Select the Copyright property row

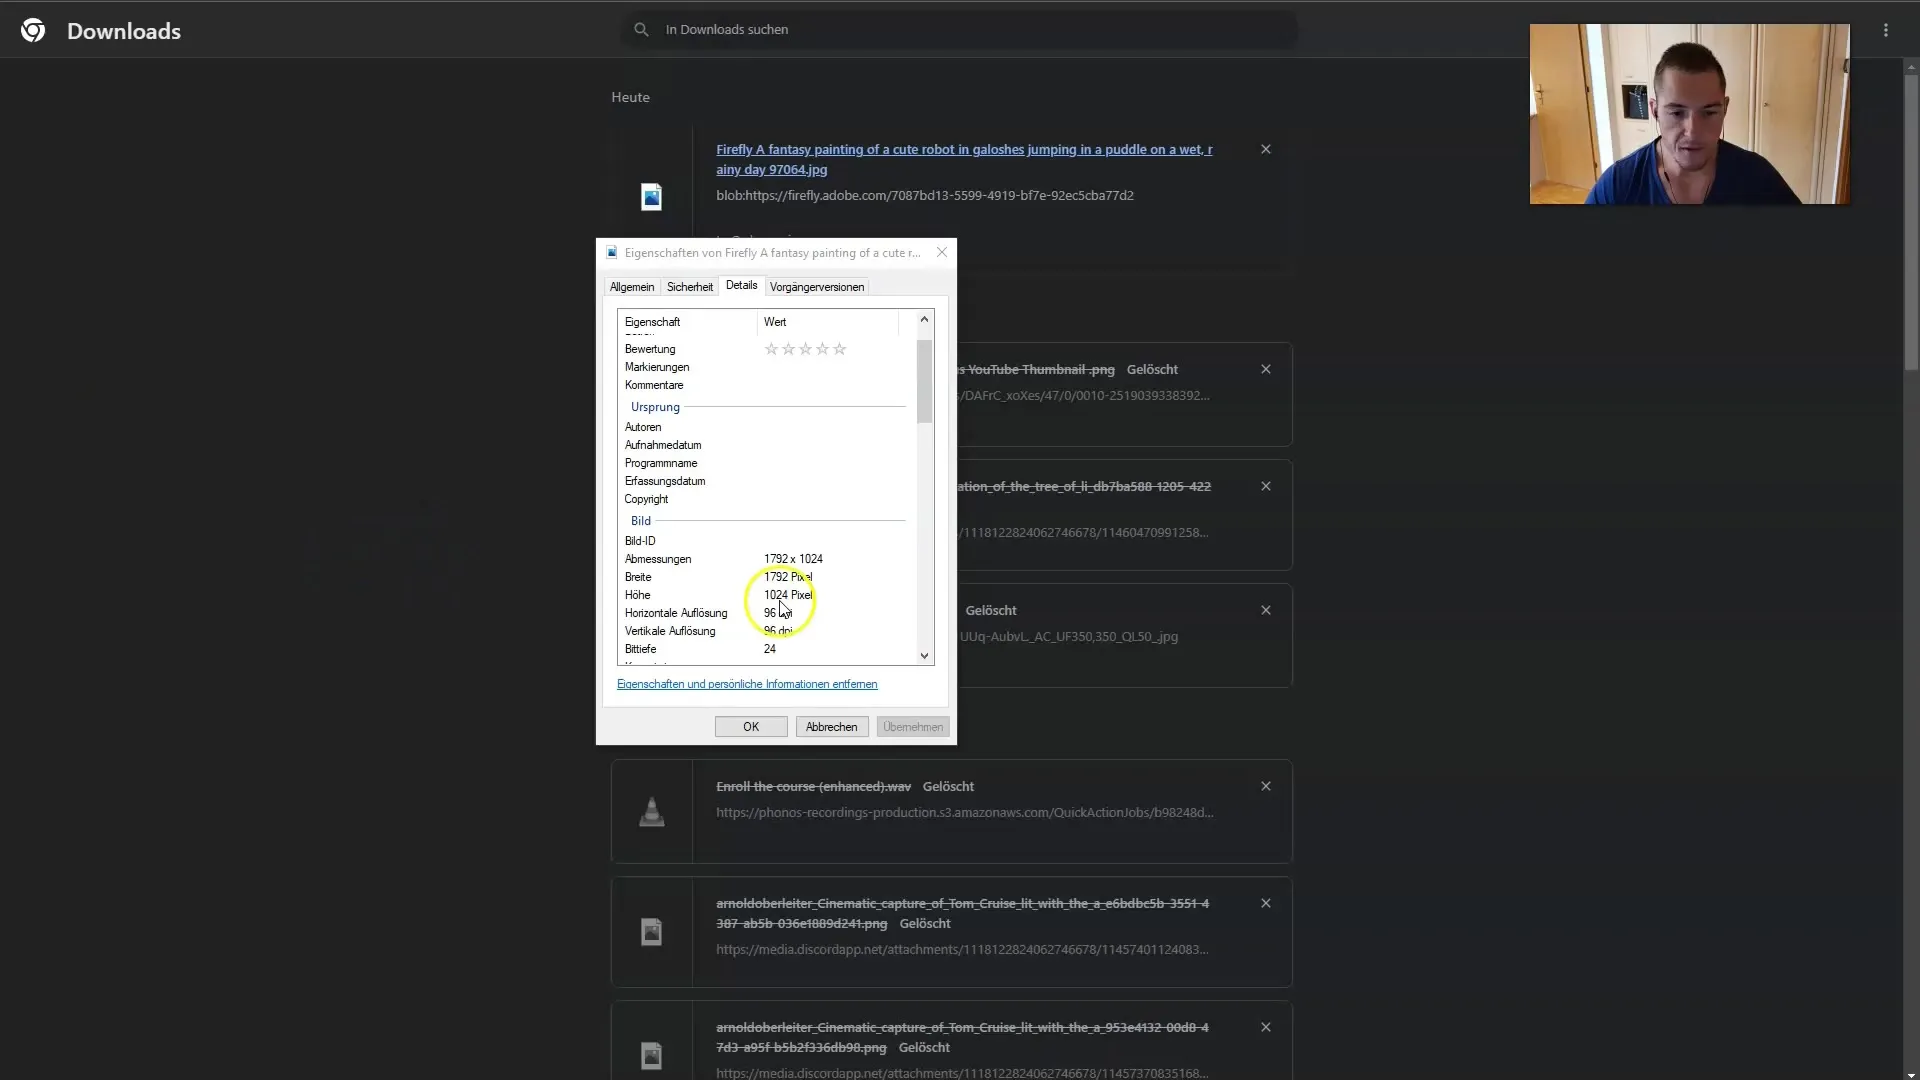[x=766, y=499]
